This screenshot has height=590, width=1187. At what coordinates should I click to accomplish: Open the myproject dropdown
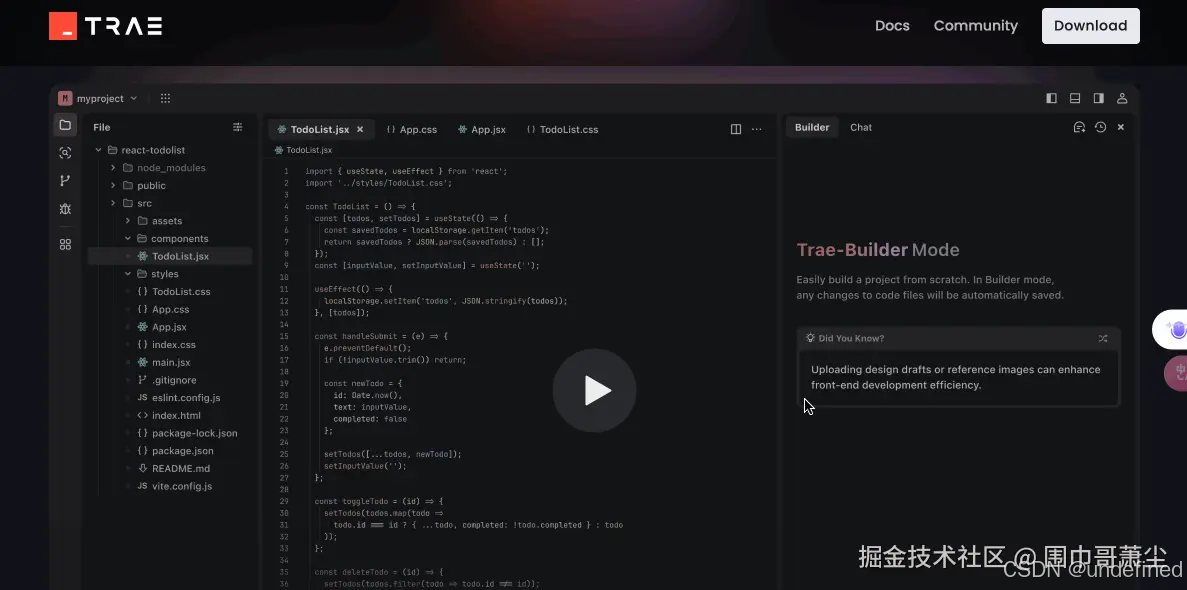98,98
